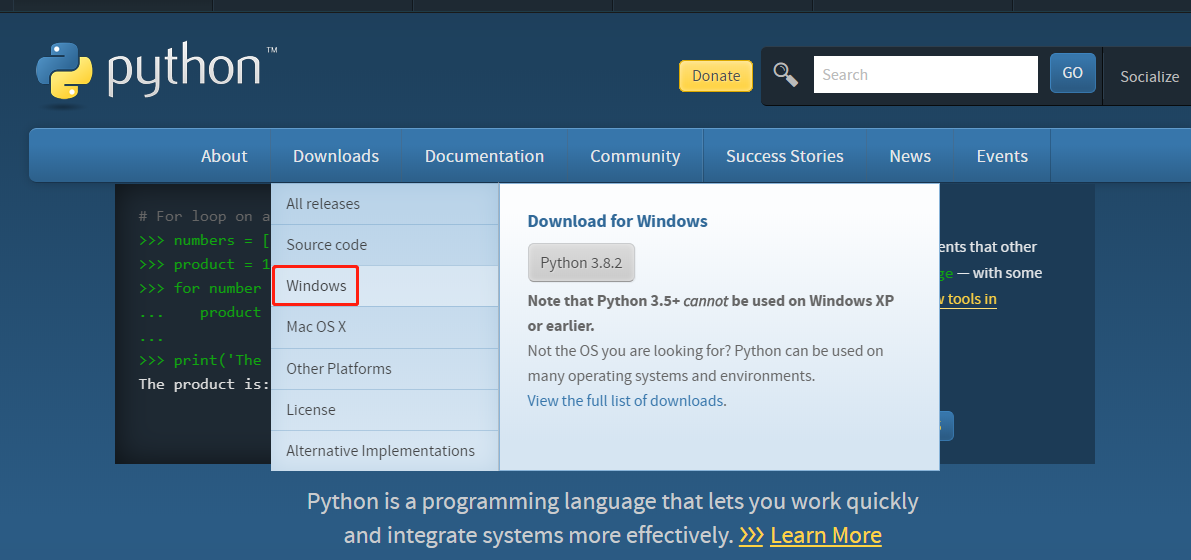Select All releases in Downloads dropdown
Image resolution: width=1191 pixels, height=560 pixels.
click(x=384, y=204)
